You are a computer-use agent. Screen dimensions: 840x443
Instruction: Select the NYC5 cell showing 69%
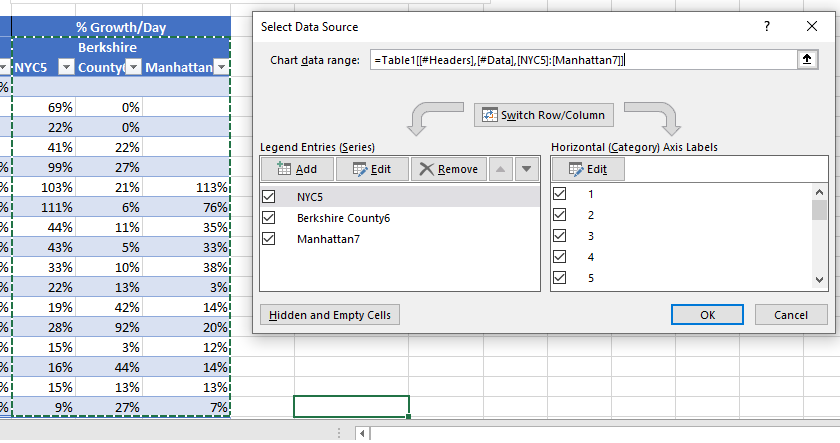click(x=44, y=107)
